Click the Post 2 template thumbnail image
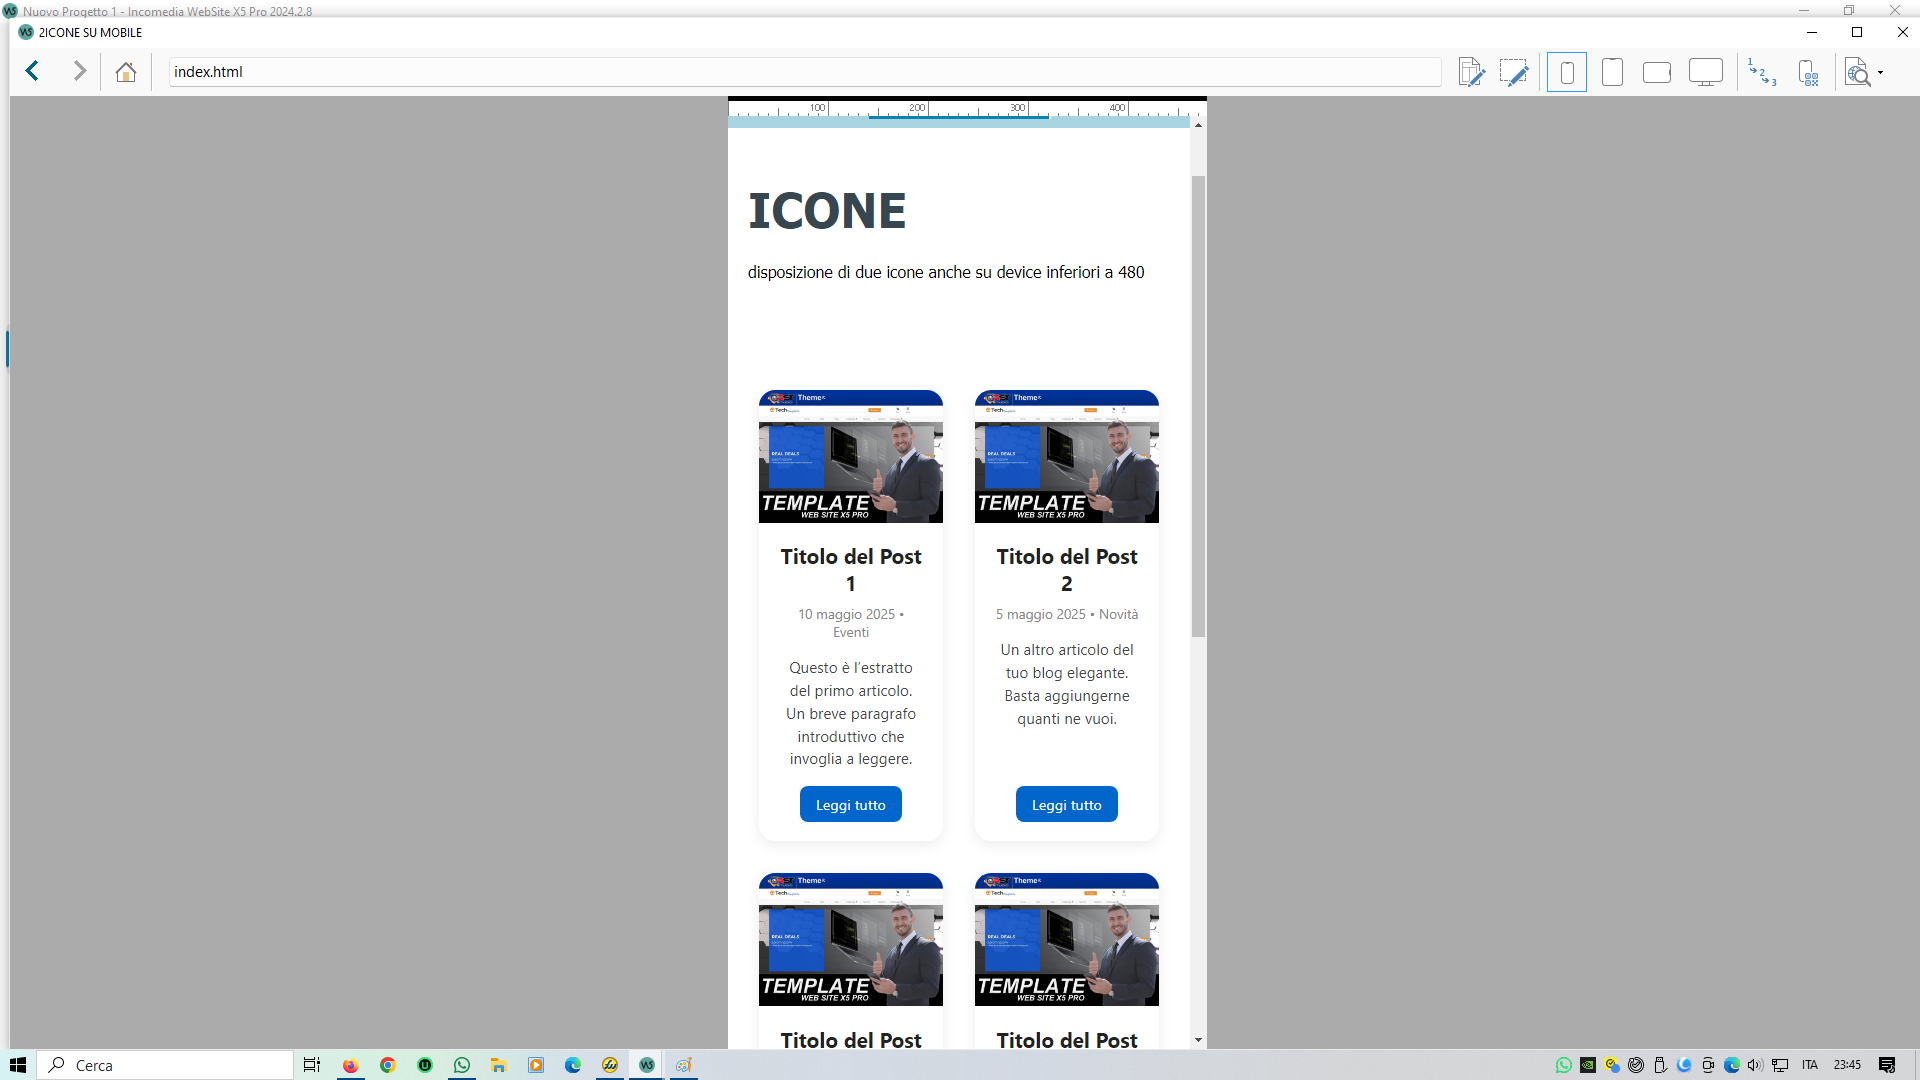This screenshot has height=1080, width=1920. pyautogui.click(x=1066, y=457)
